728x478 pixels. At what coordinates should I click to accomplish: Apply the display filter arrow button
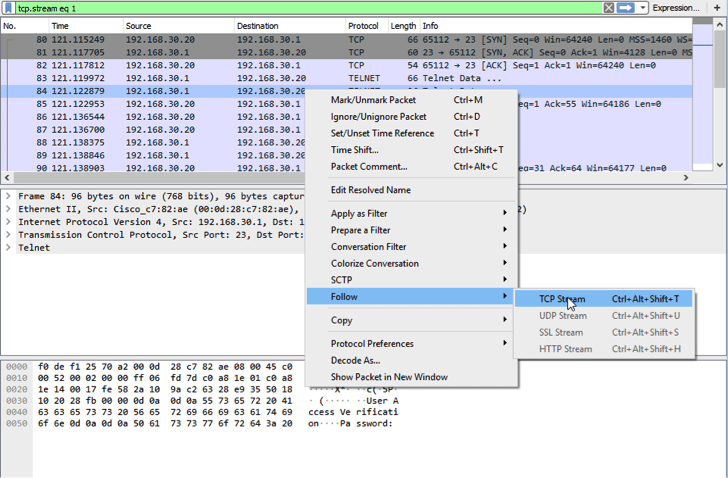tap(626, 7)
